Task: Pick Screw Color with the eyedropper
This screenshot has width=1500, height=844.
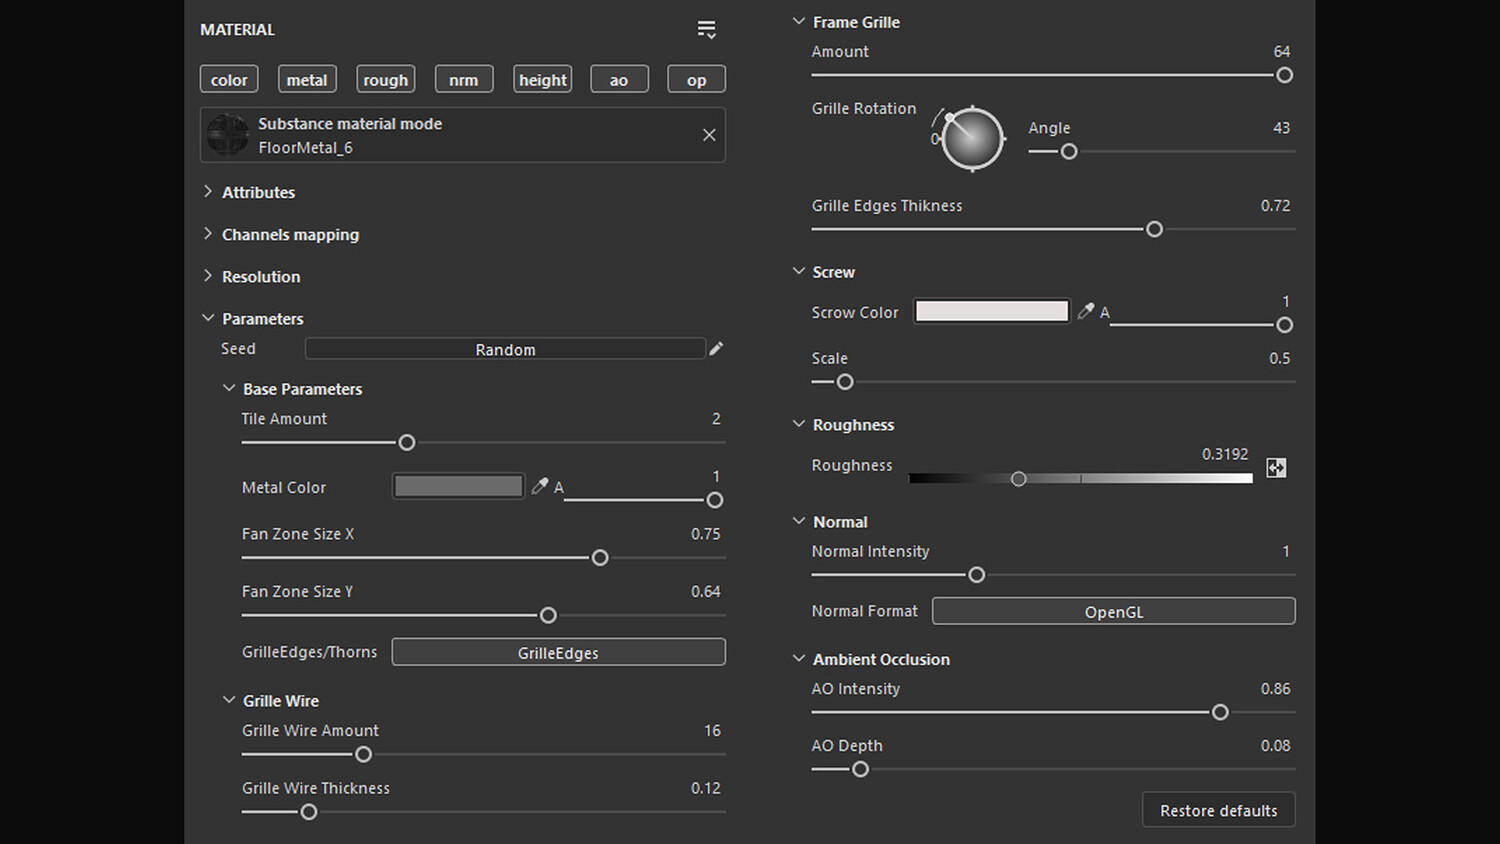Action: tap(1086, 312)
